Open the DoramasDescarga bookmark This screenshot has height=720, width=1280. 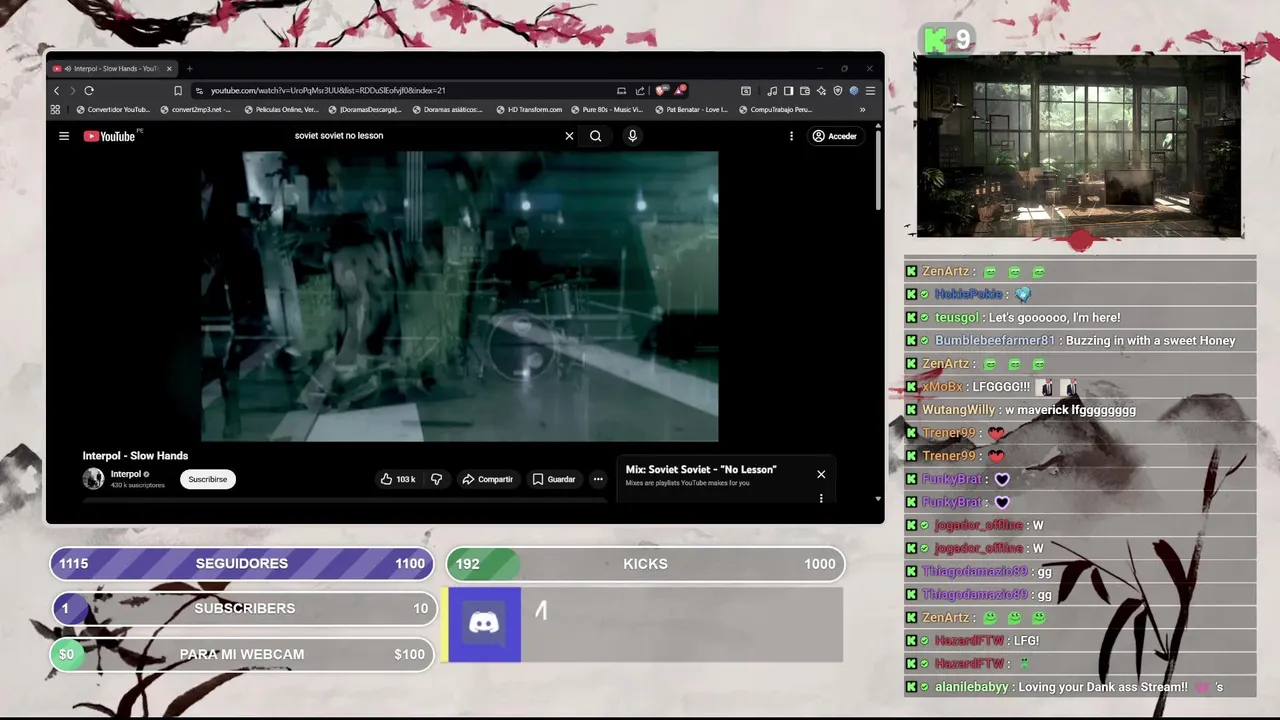(x=364, y=110)
